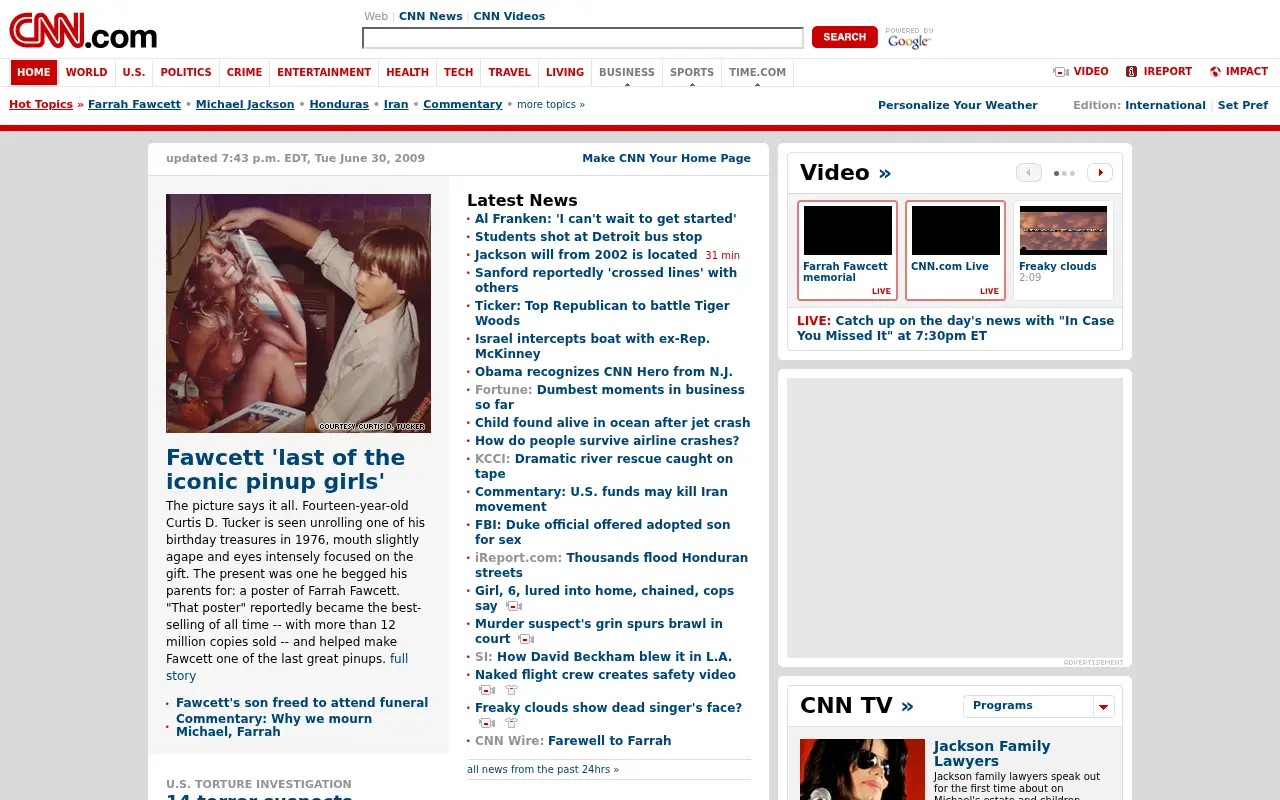Select the carousel page indicator dots
The height and width of the screenshot is (800, 1280).
pyautogui.click(x=1064, y=173)
